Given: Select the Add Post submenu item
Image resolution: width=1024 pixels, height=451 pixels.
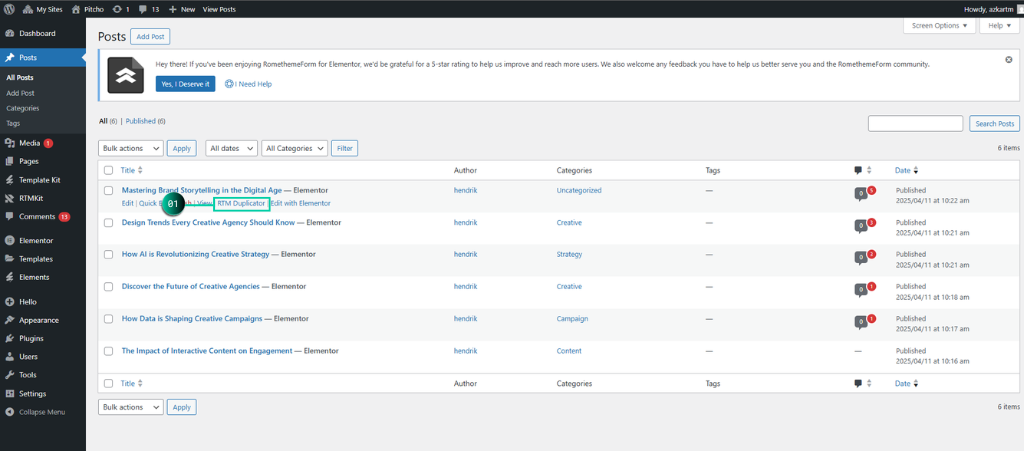Looking at the screenshot, I should coord(20,93).
